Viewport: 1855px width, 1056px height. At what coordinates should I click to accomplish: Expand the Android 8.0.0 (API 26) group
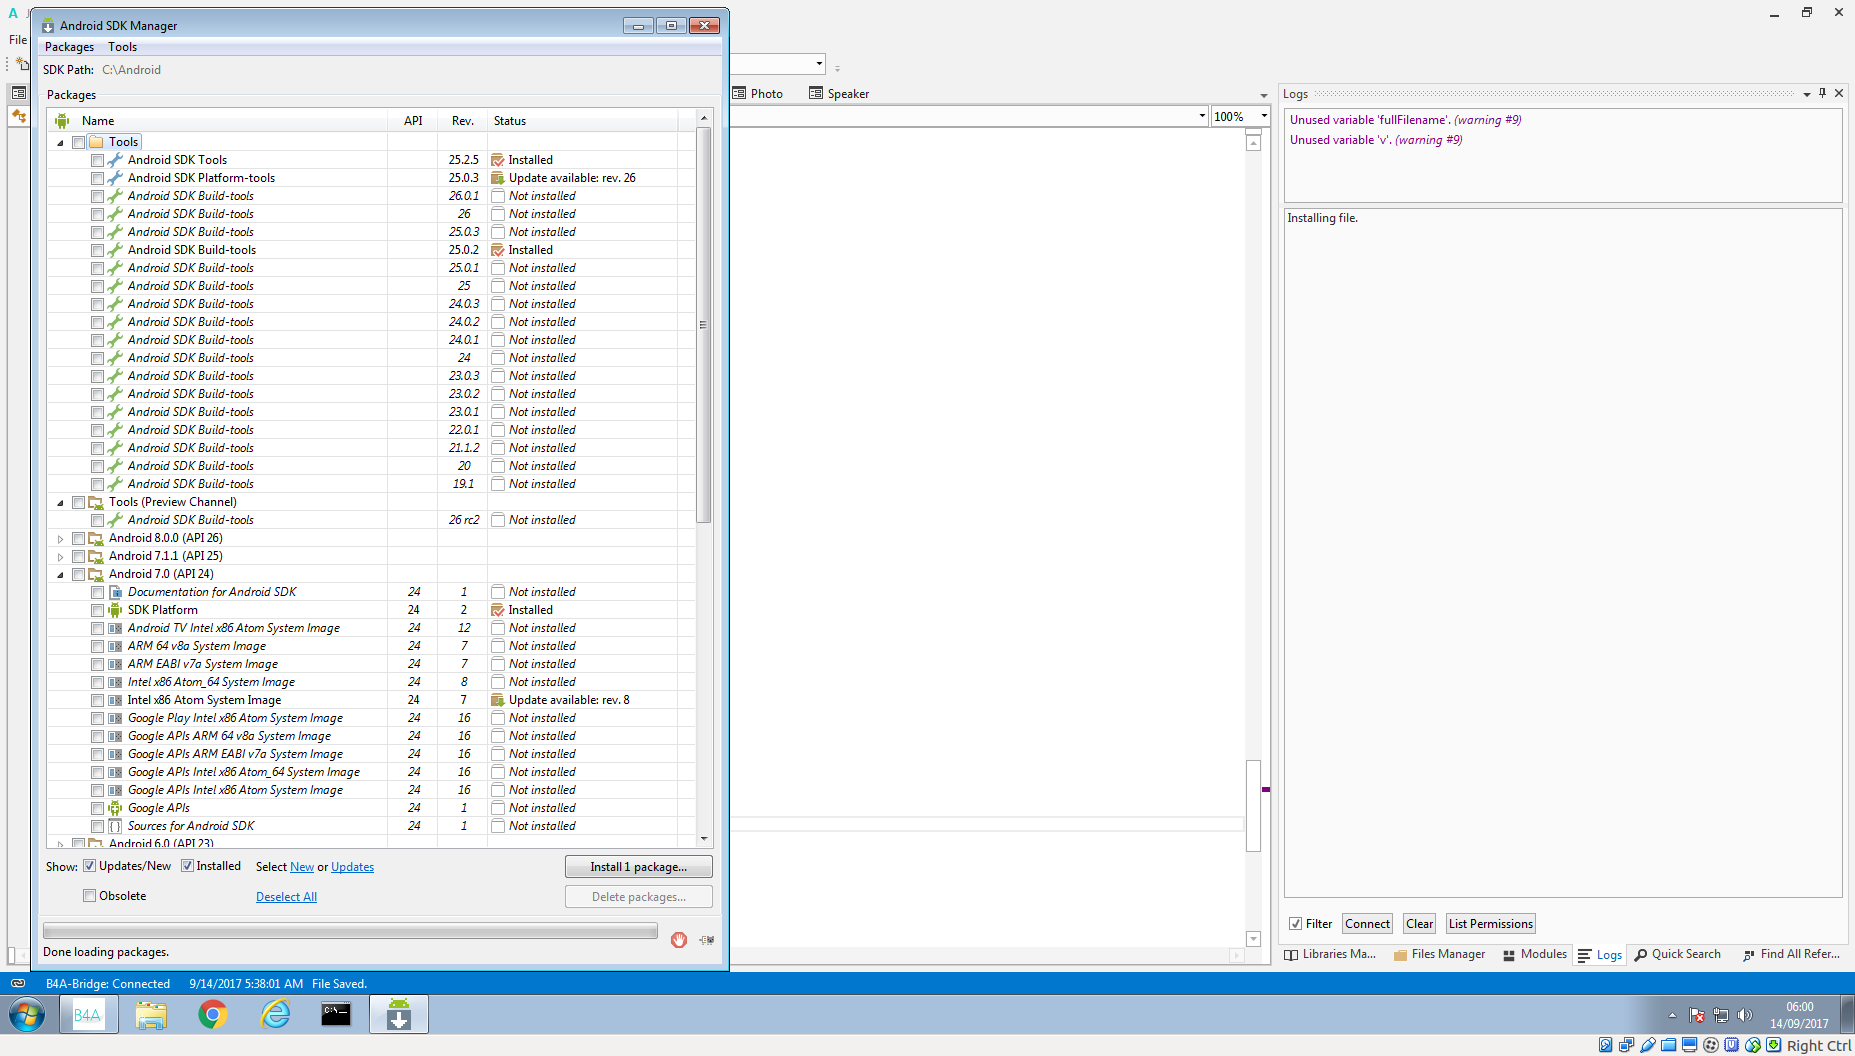coord(61,539)
